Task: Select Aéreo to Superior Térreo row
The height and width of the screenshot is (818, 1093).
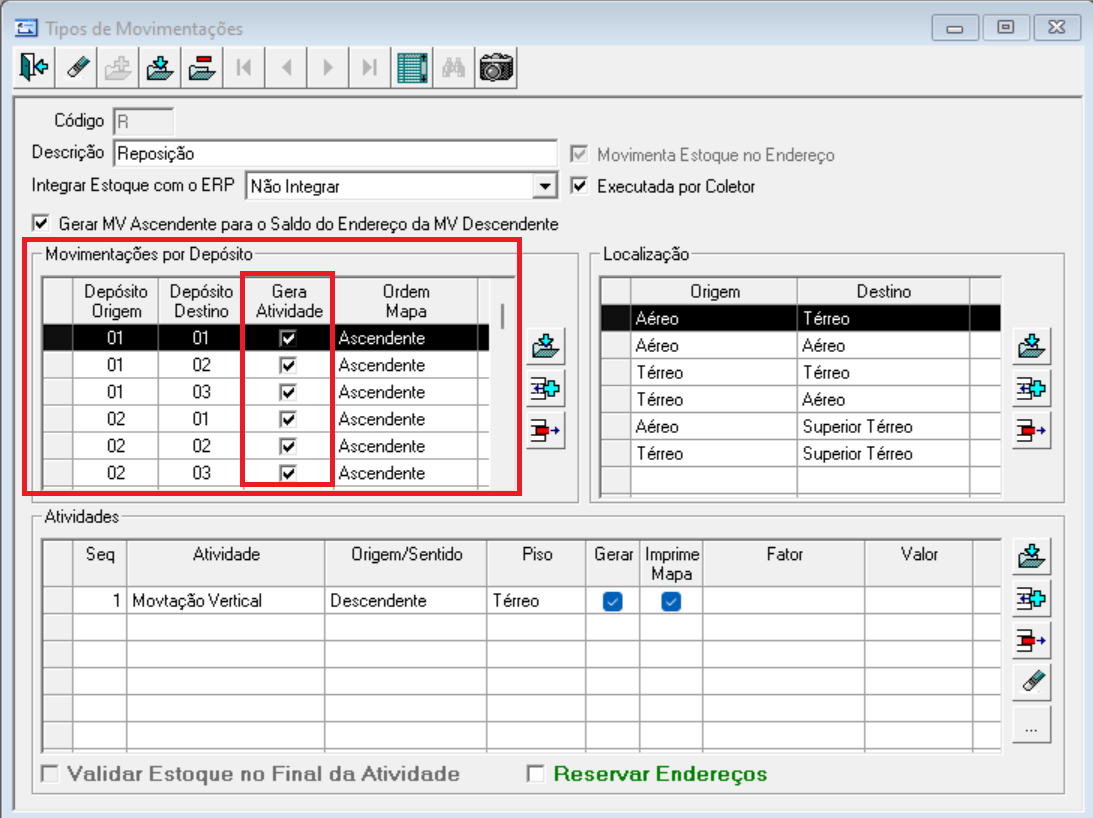Action: point(800,427)
